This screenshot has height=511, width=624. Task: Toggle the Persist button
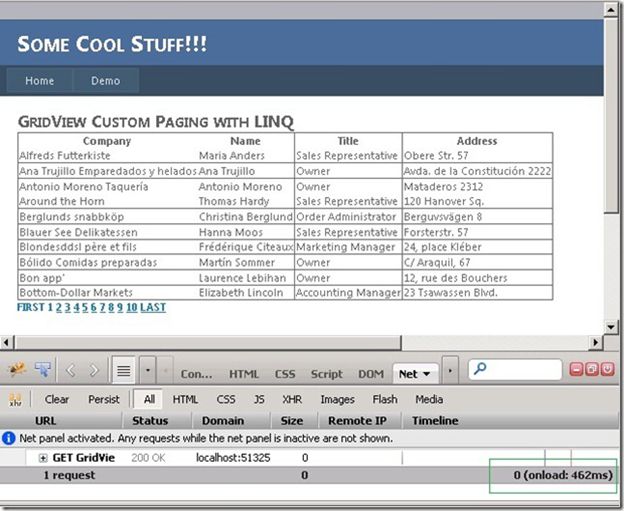tap(103, 399)
